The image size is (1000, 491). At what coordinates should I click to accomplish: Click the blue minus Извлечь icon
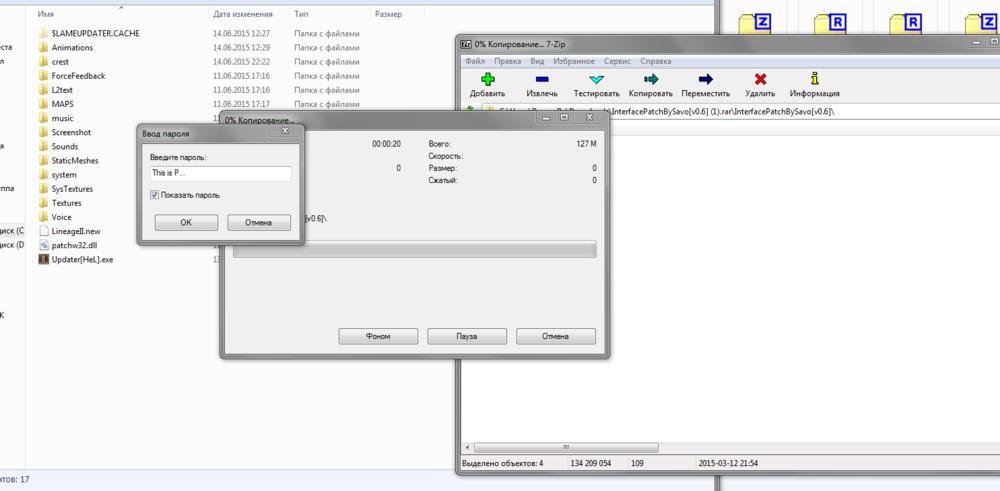pos(541,79)
